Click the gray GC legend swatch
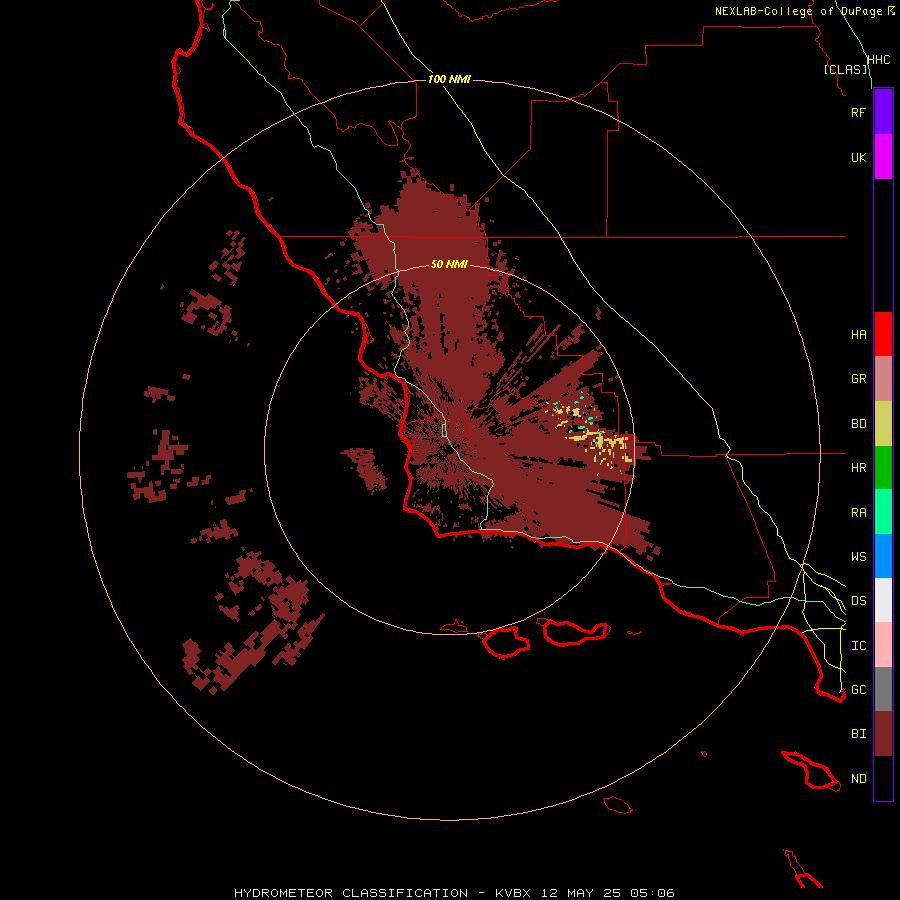 (x=883, y=689)
